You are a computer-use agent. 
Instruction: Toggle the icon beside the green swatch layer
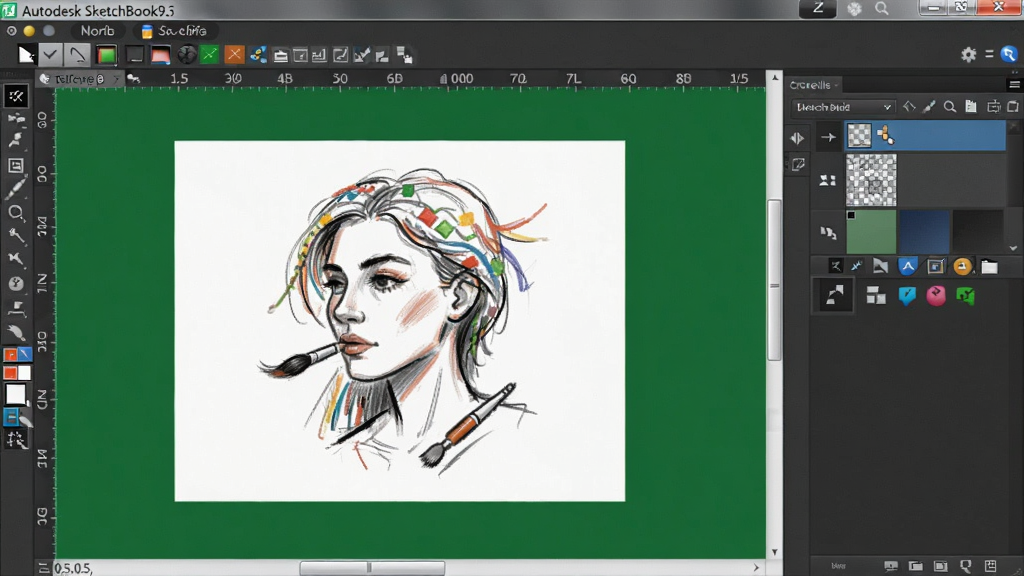[x=828, y=232]
